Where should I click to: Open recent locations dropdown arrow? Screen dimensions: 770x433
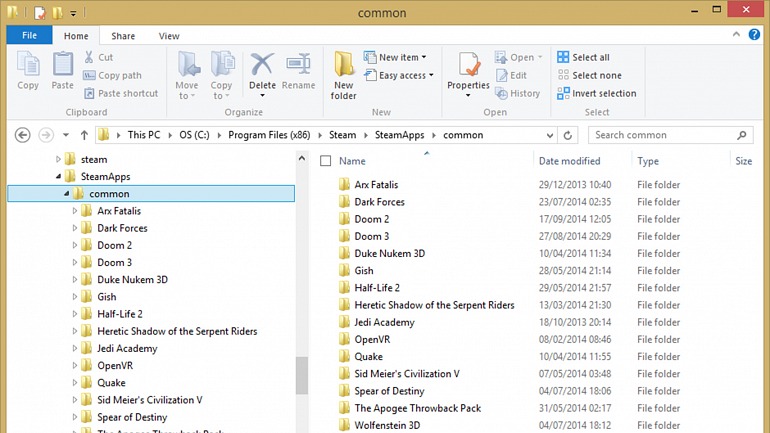point(66,135)
